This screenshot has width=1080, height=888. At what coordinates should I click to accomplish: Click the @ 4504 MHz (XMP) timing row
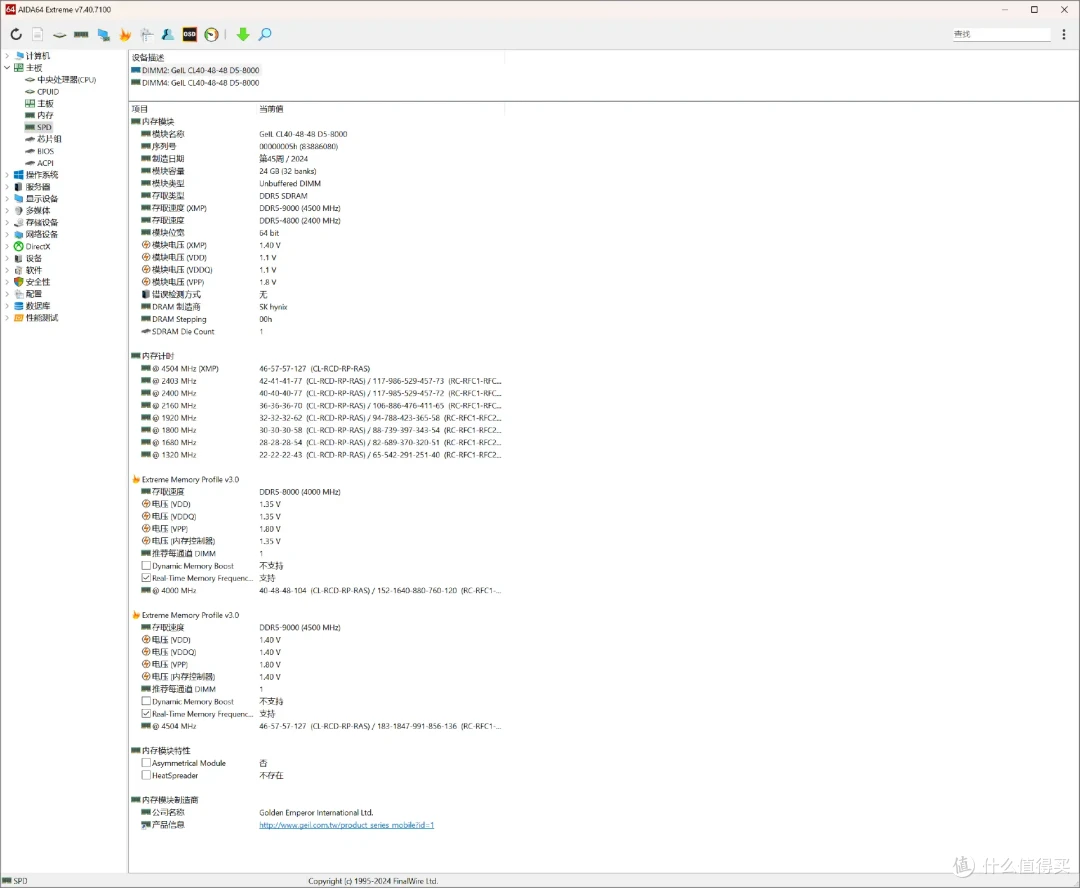click(317, 369)
